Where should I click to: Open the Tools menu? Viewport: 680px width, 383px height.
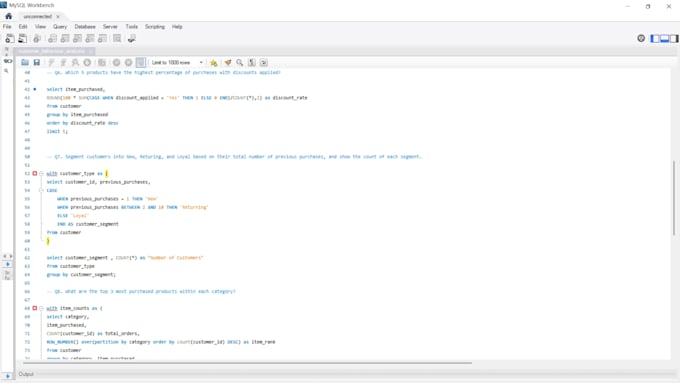pyautogui.click(x=132, y=26)
